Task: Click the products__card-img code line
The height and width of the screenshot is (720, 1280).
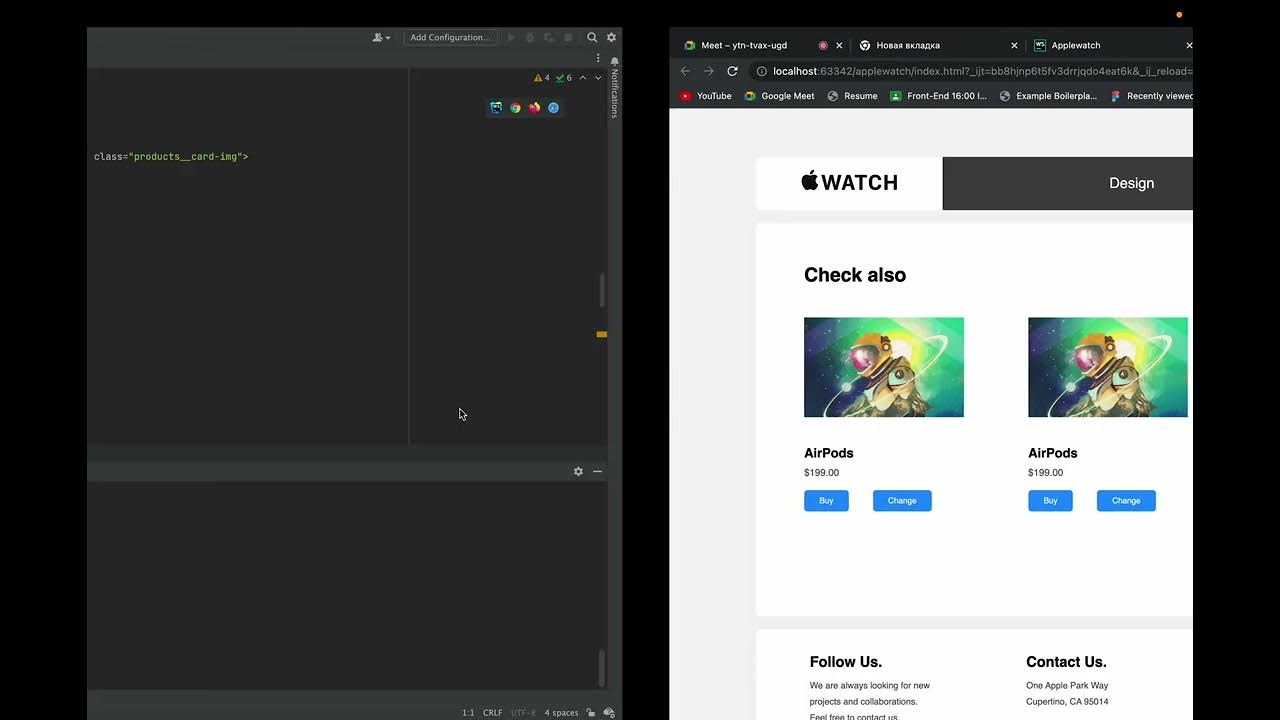Action: 171,157
